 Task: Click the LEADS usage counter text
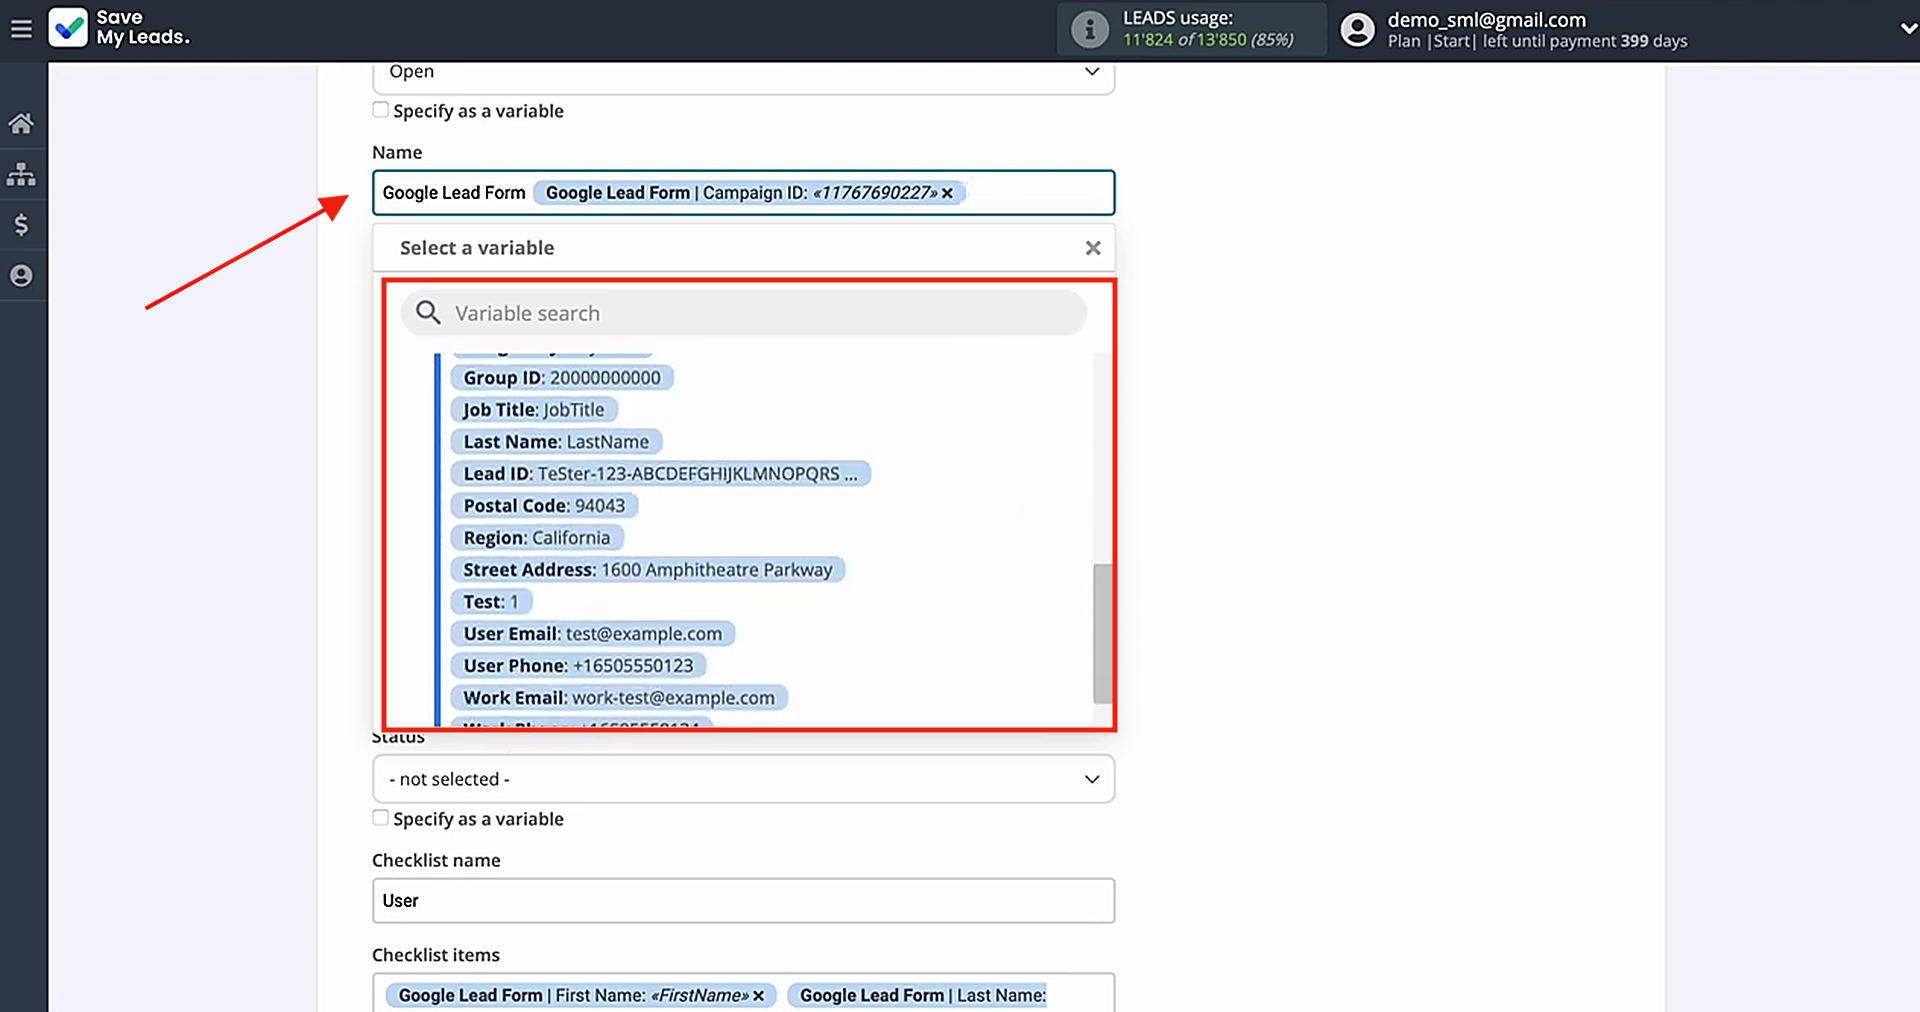[x=1207, y=40]
